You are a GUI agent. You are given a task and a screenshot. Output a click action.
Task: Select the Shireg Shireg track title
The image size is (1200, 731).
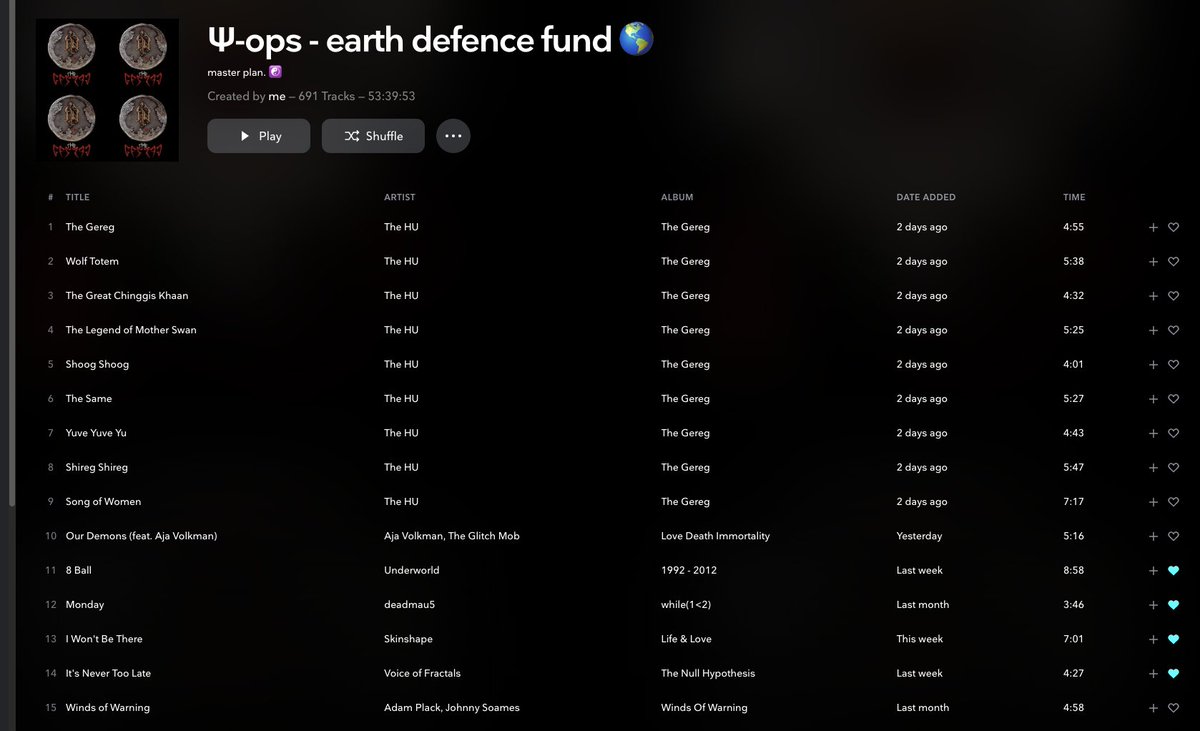[96, 467]
